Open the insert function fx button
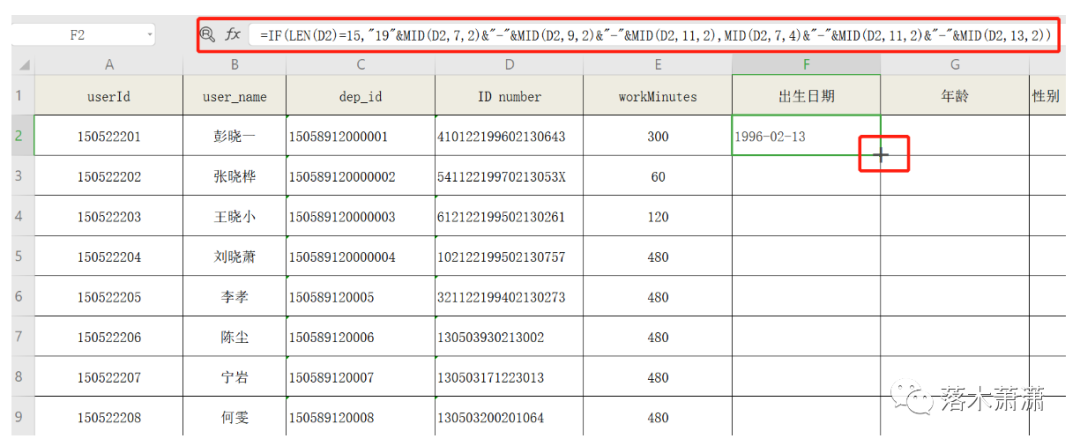 233,33
